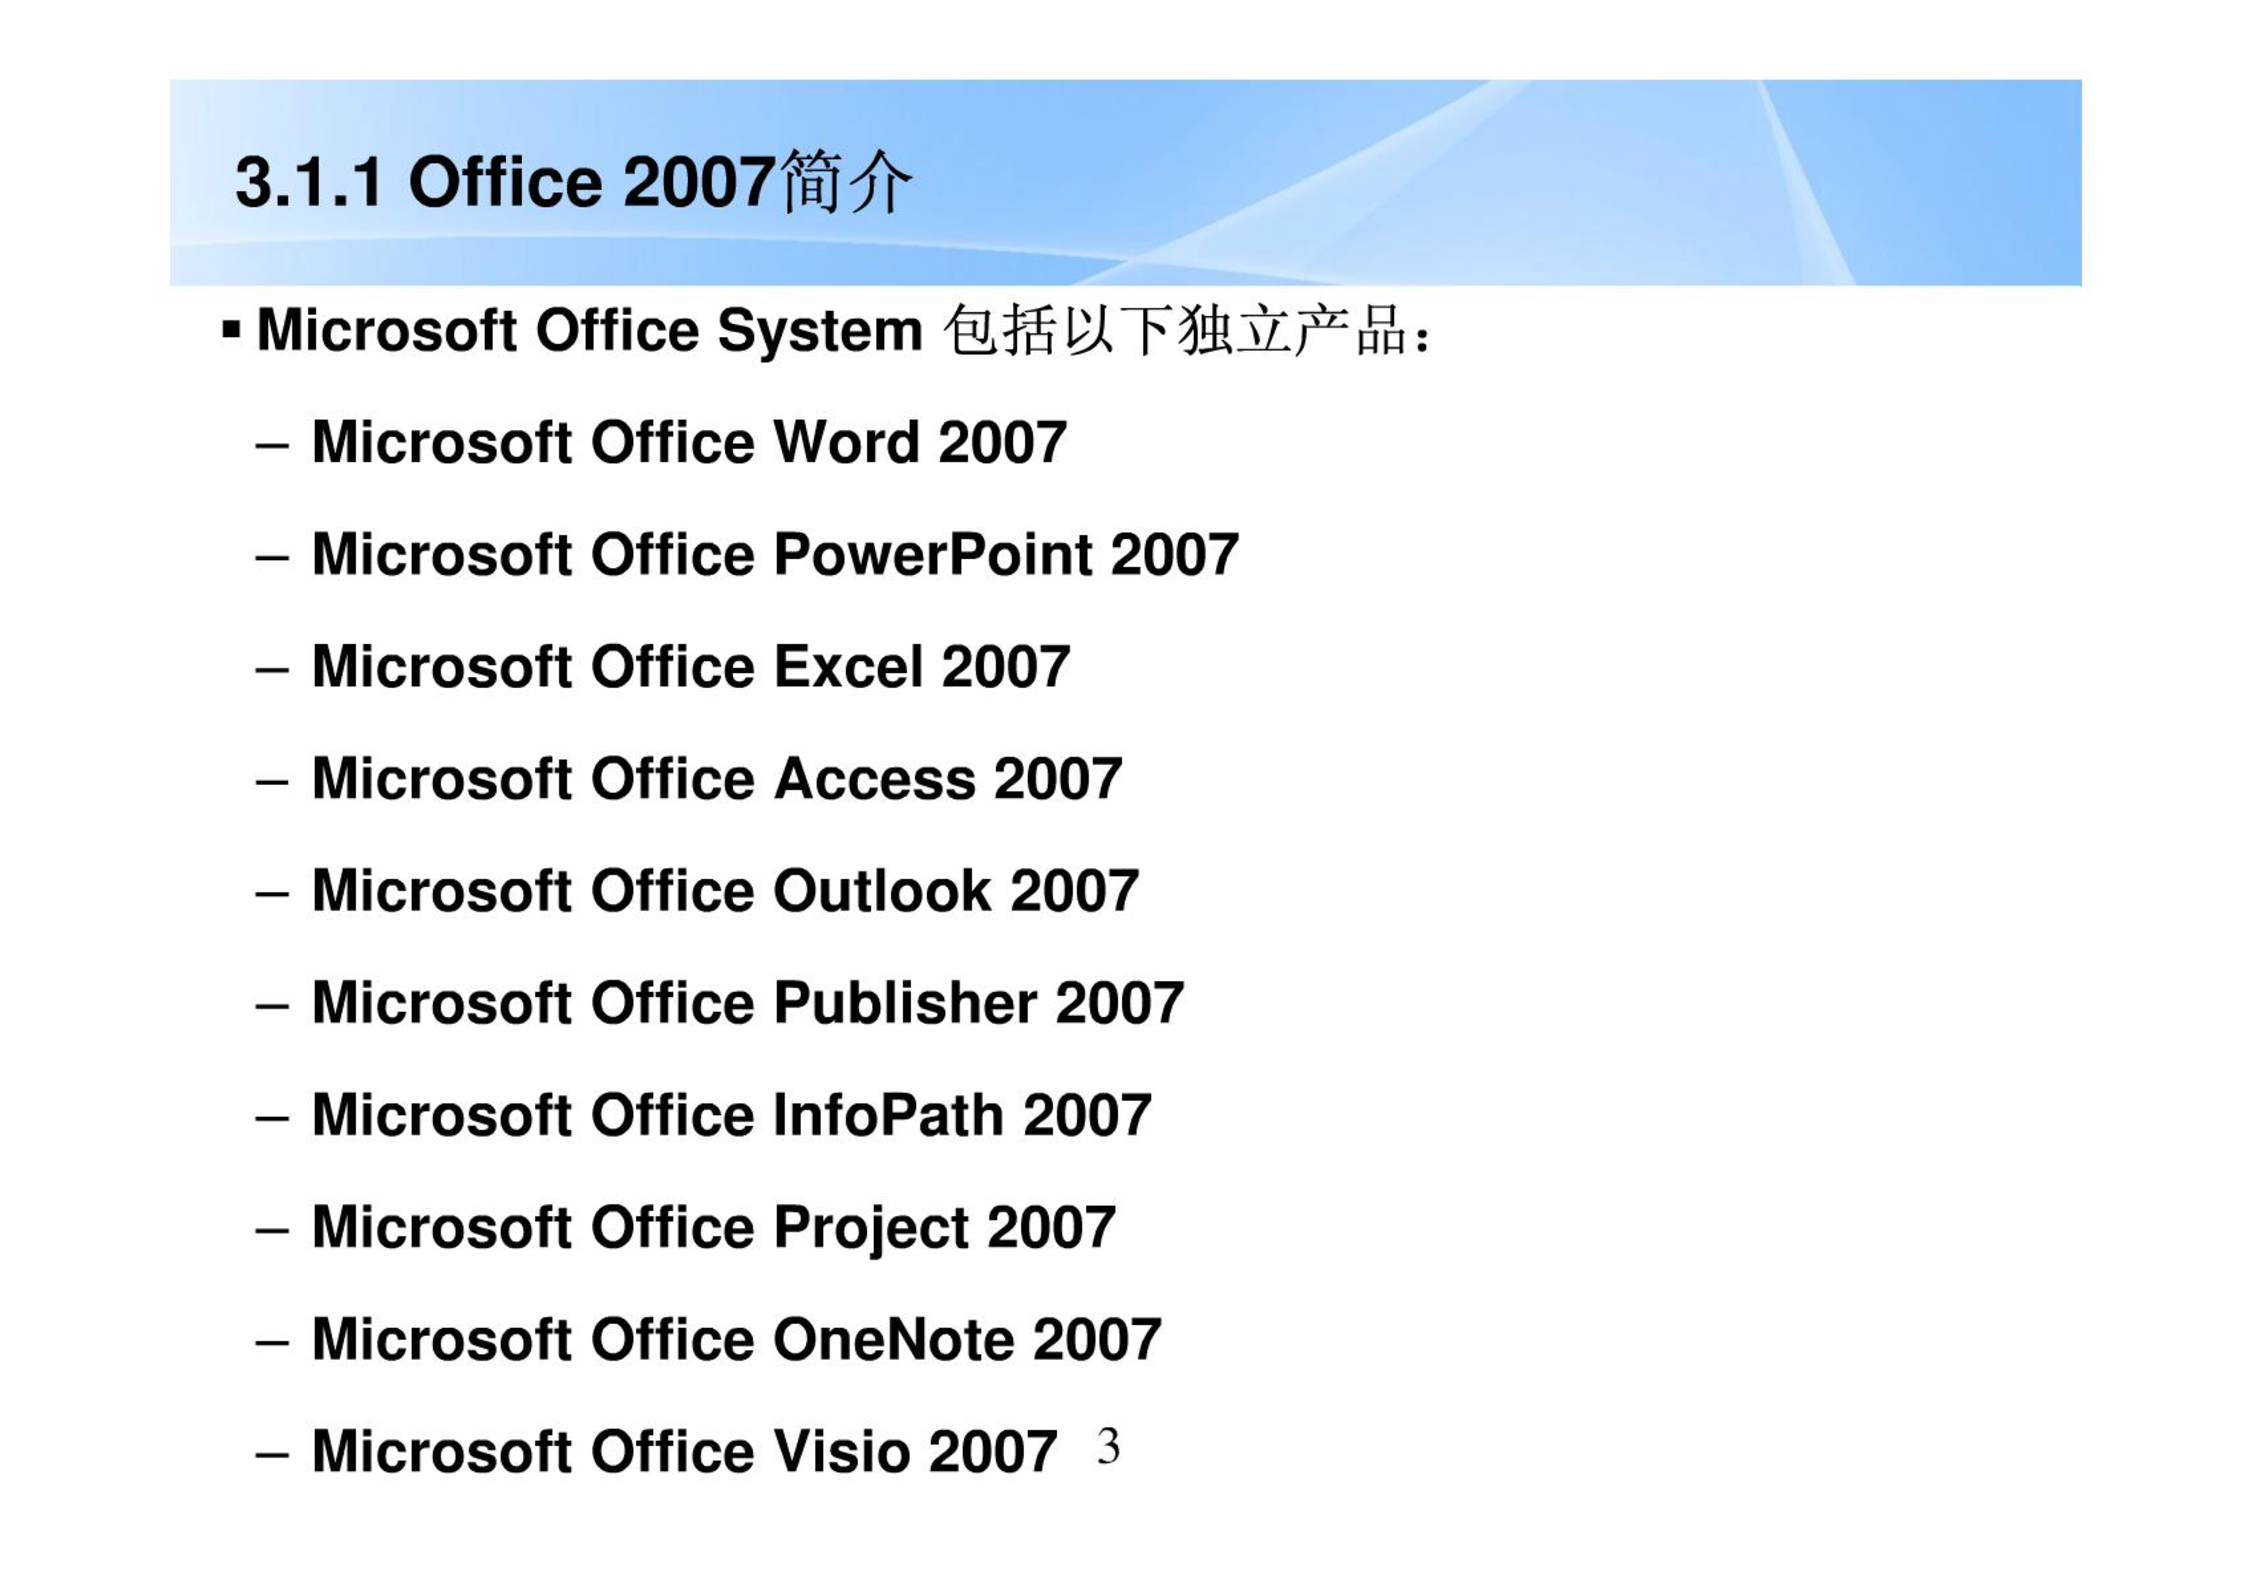Screen dimensions: 2252x1594
Task: Click the dash bullet before the Excel 2007 item
Action: pos(272,669)
